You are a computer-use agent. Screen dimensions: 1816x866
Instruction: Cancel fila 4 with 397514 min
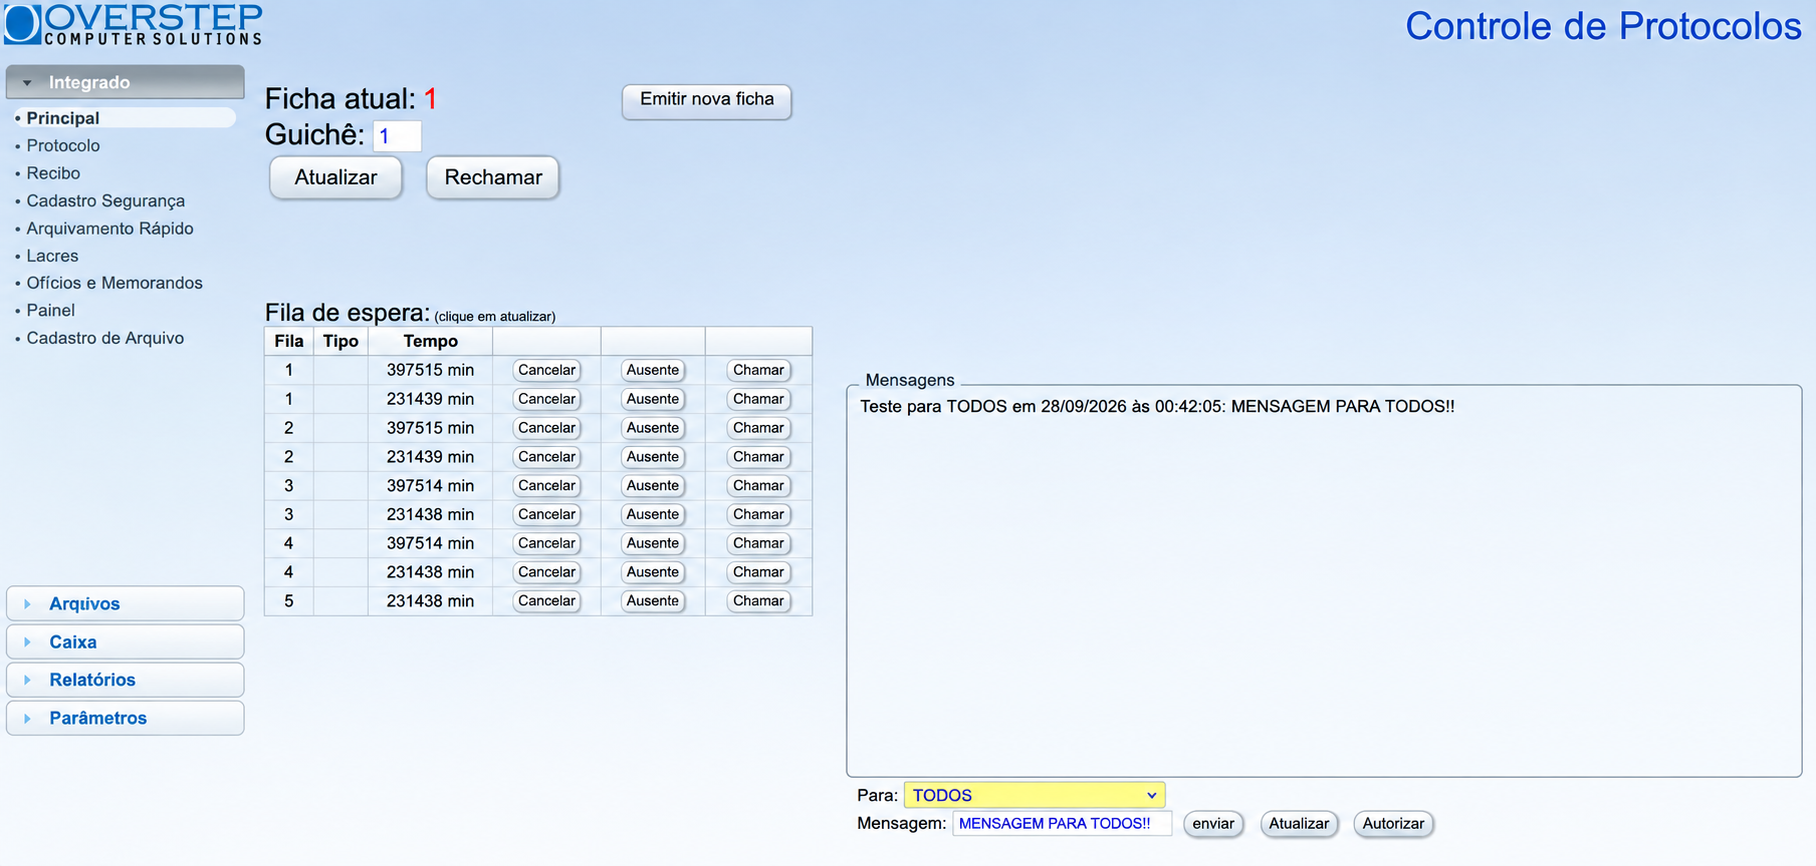coord(547,544)
